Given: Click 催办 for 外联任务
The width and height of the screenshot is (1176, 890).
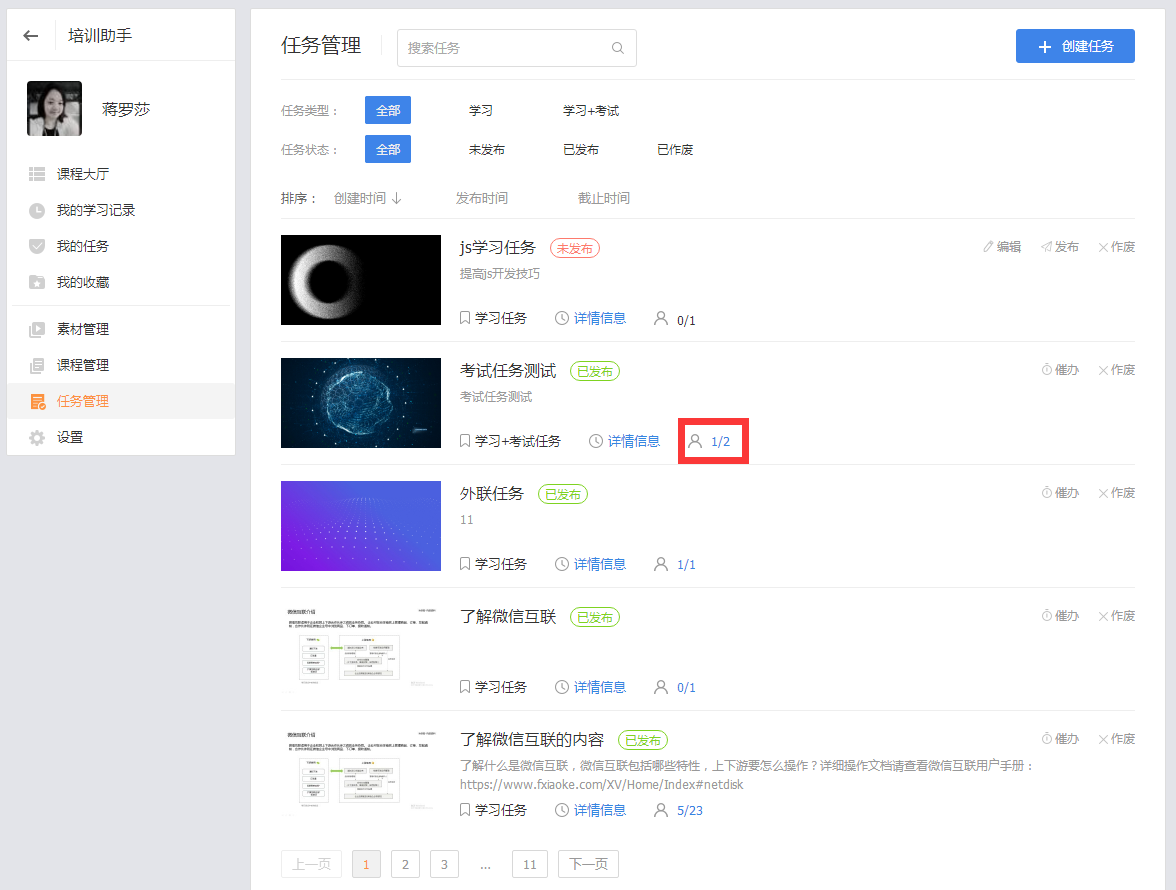Looking at the screenshot, I should (x=1060, y=493).
